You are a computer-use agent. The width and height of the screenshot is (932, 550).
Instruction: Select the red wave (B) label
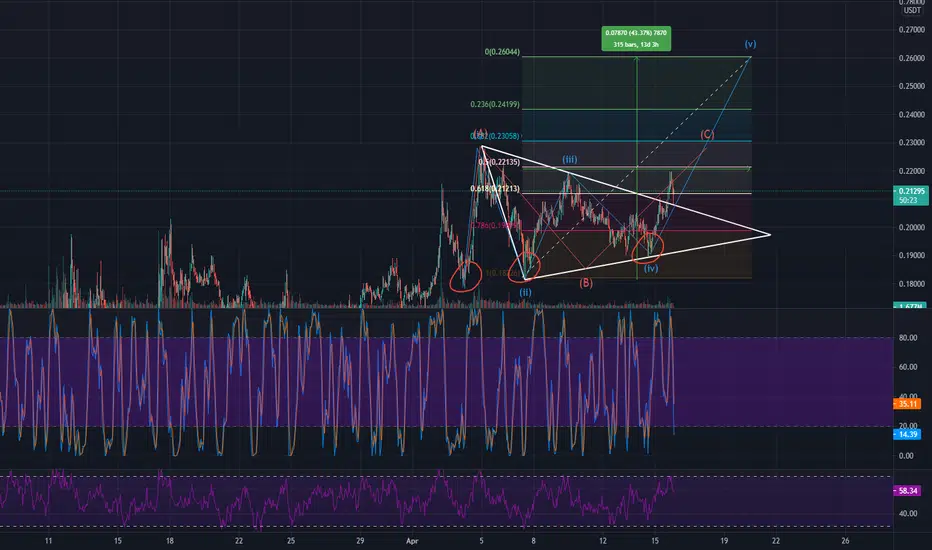tap(586, 283)
